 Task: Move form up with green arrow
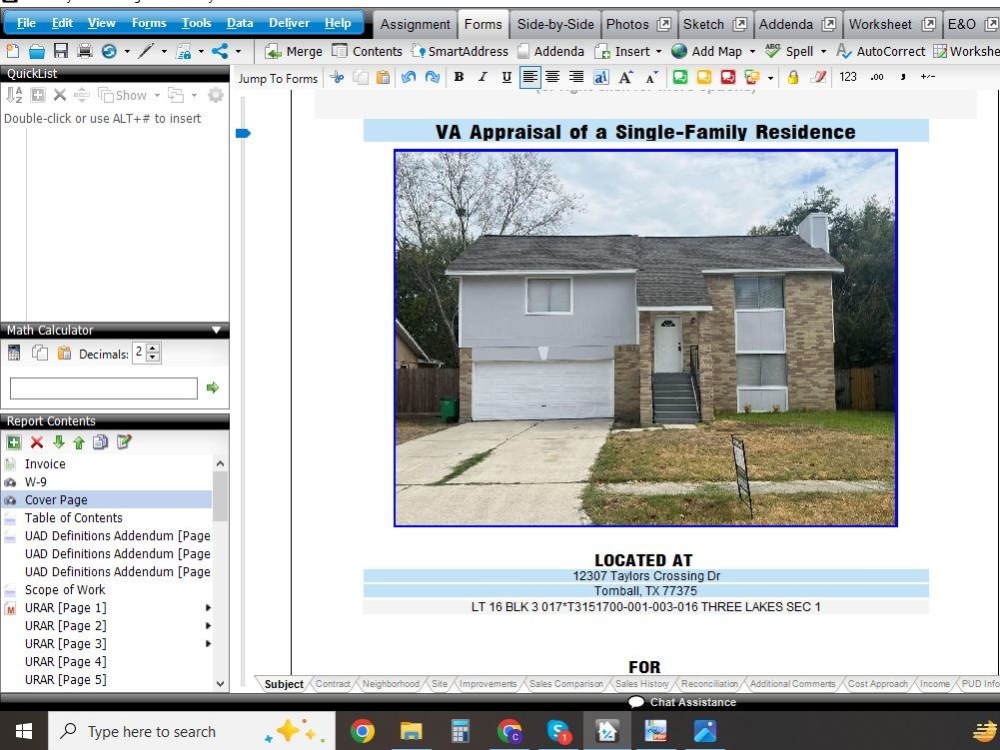(x=79, y=442)
